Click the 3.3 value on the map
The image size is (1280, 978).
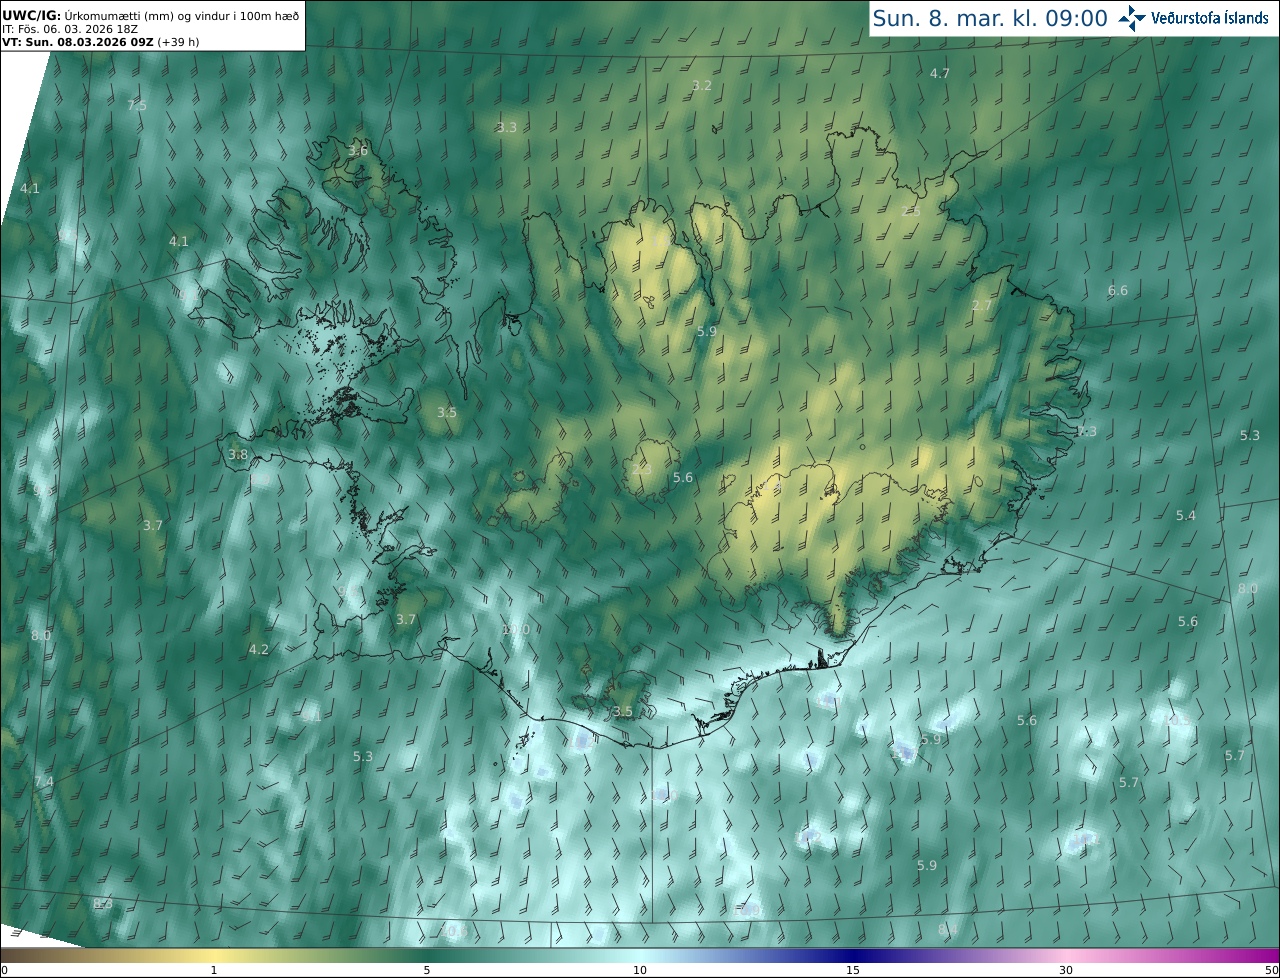(507, 127)
